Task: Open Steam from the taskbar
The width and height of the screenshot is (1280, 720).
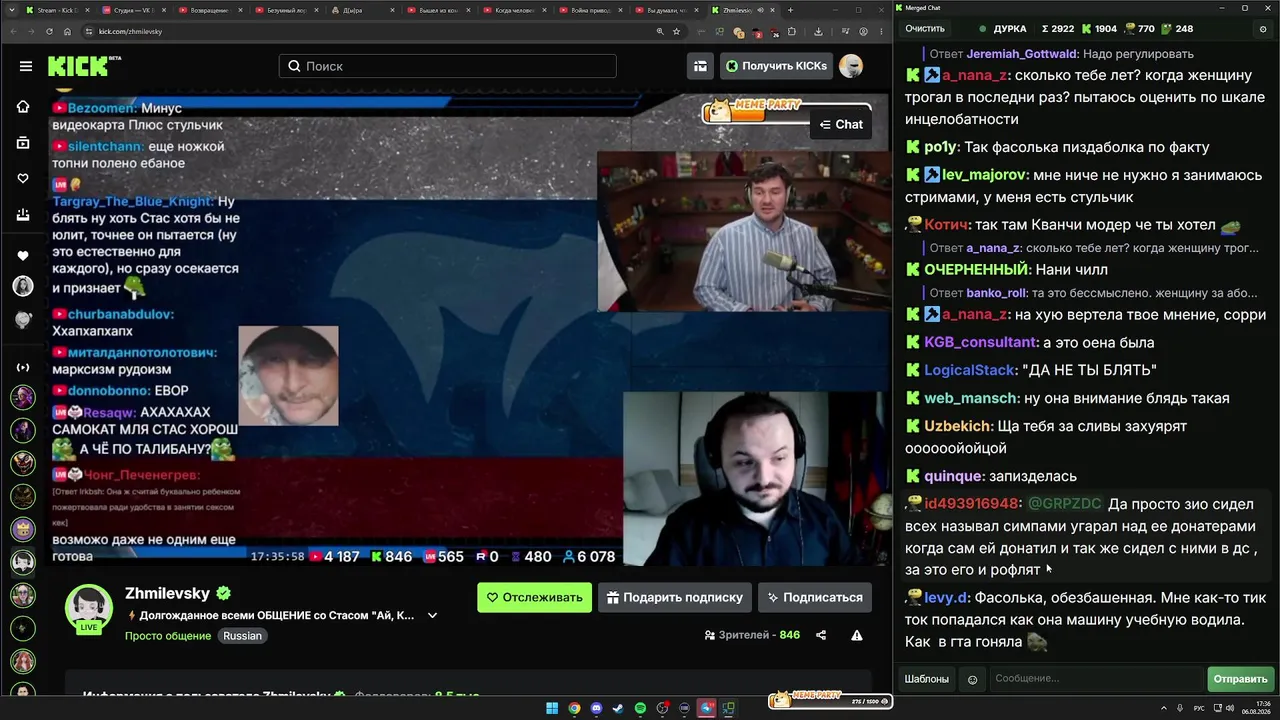Action: (619, 709)
